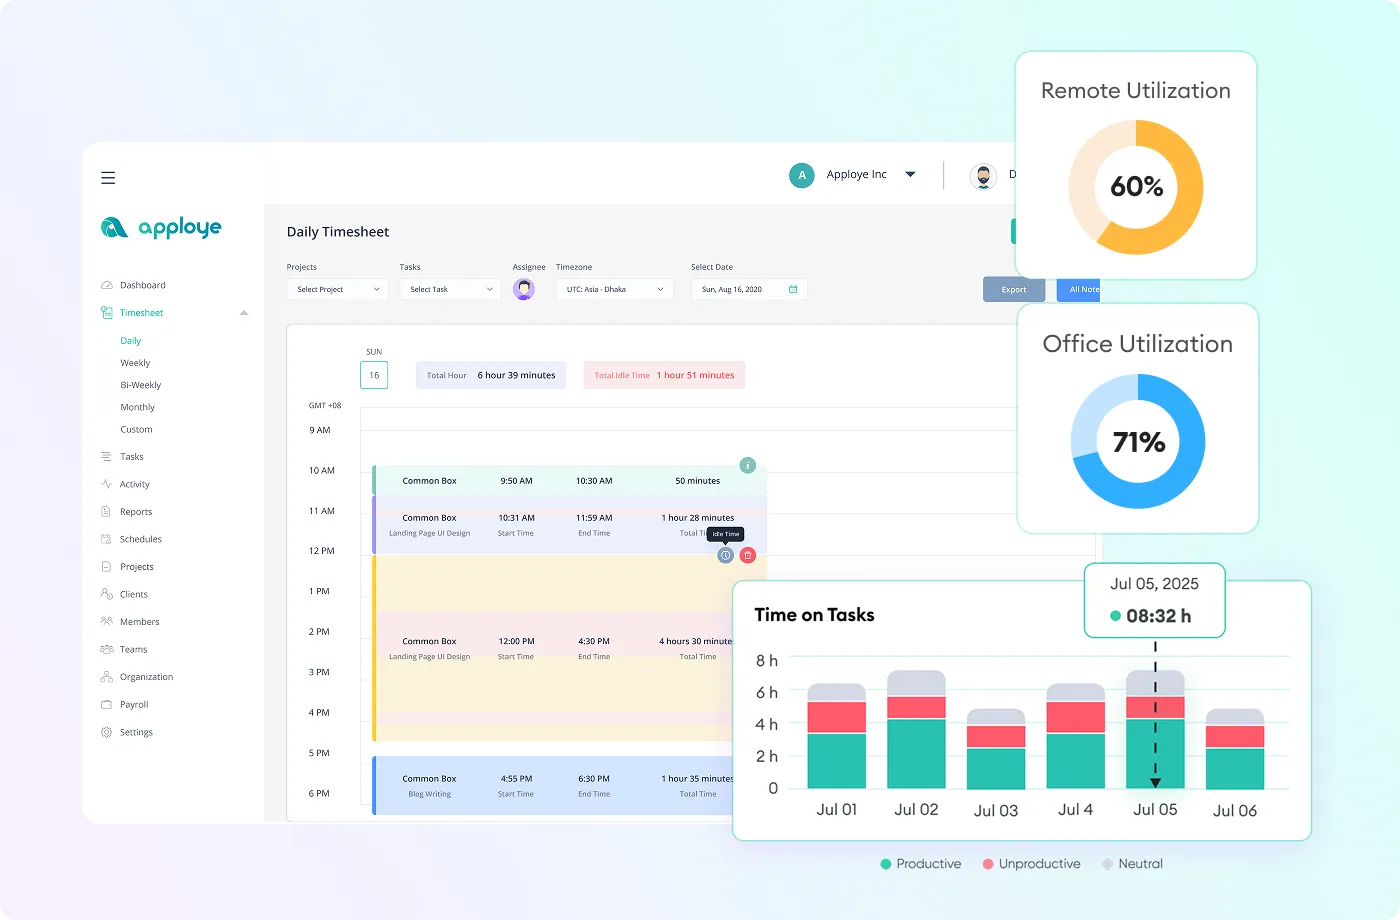The height and width of the screenshot is (920, 1400).
Task: Click the green info icon above entries
Action: point(747,465)
